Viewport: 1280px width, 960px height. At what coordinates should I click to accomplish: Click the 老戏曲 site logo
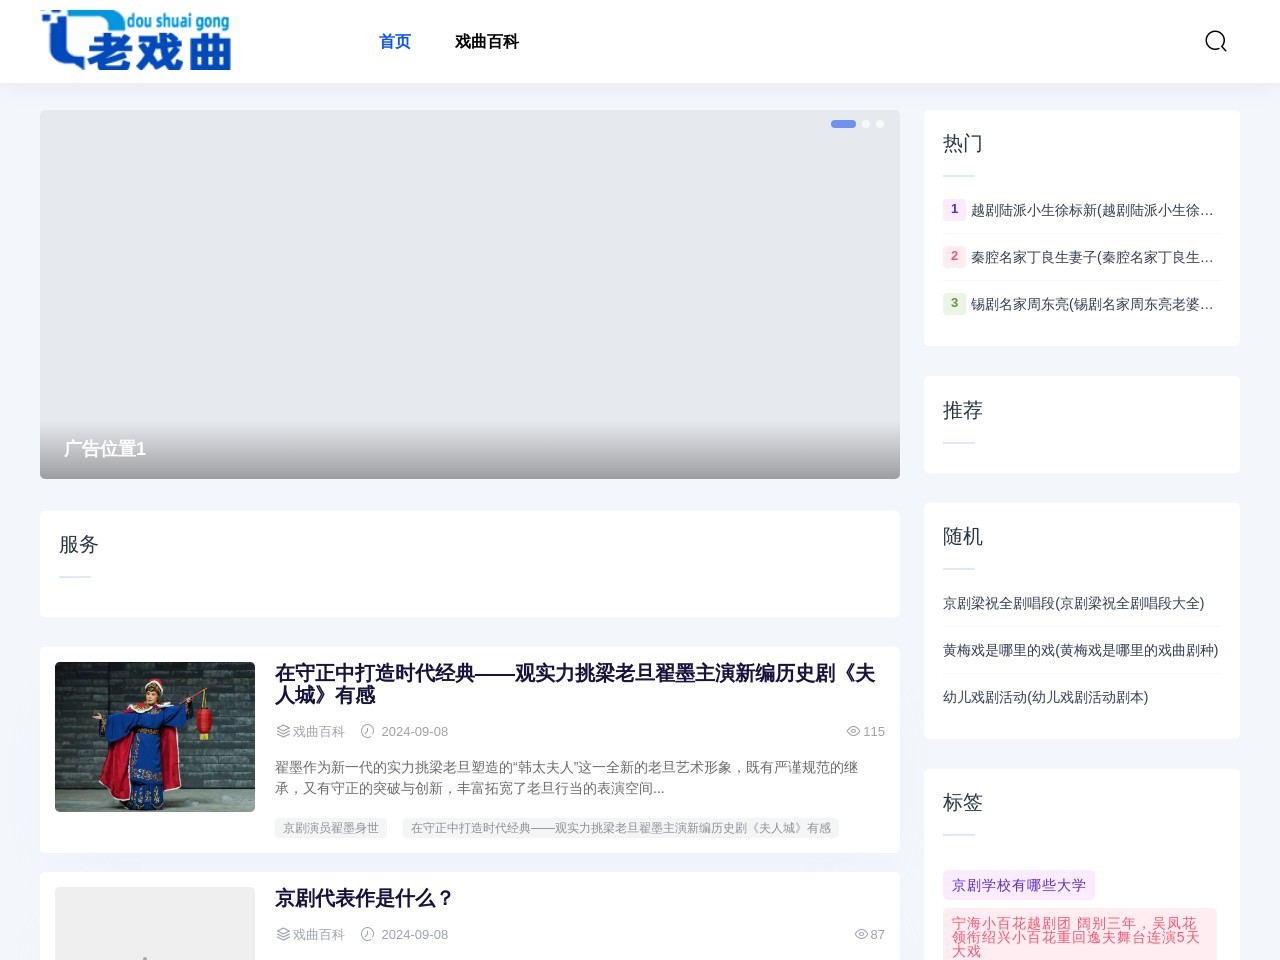click(136, 41)
